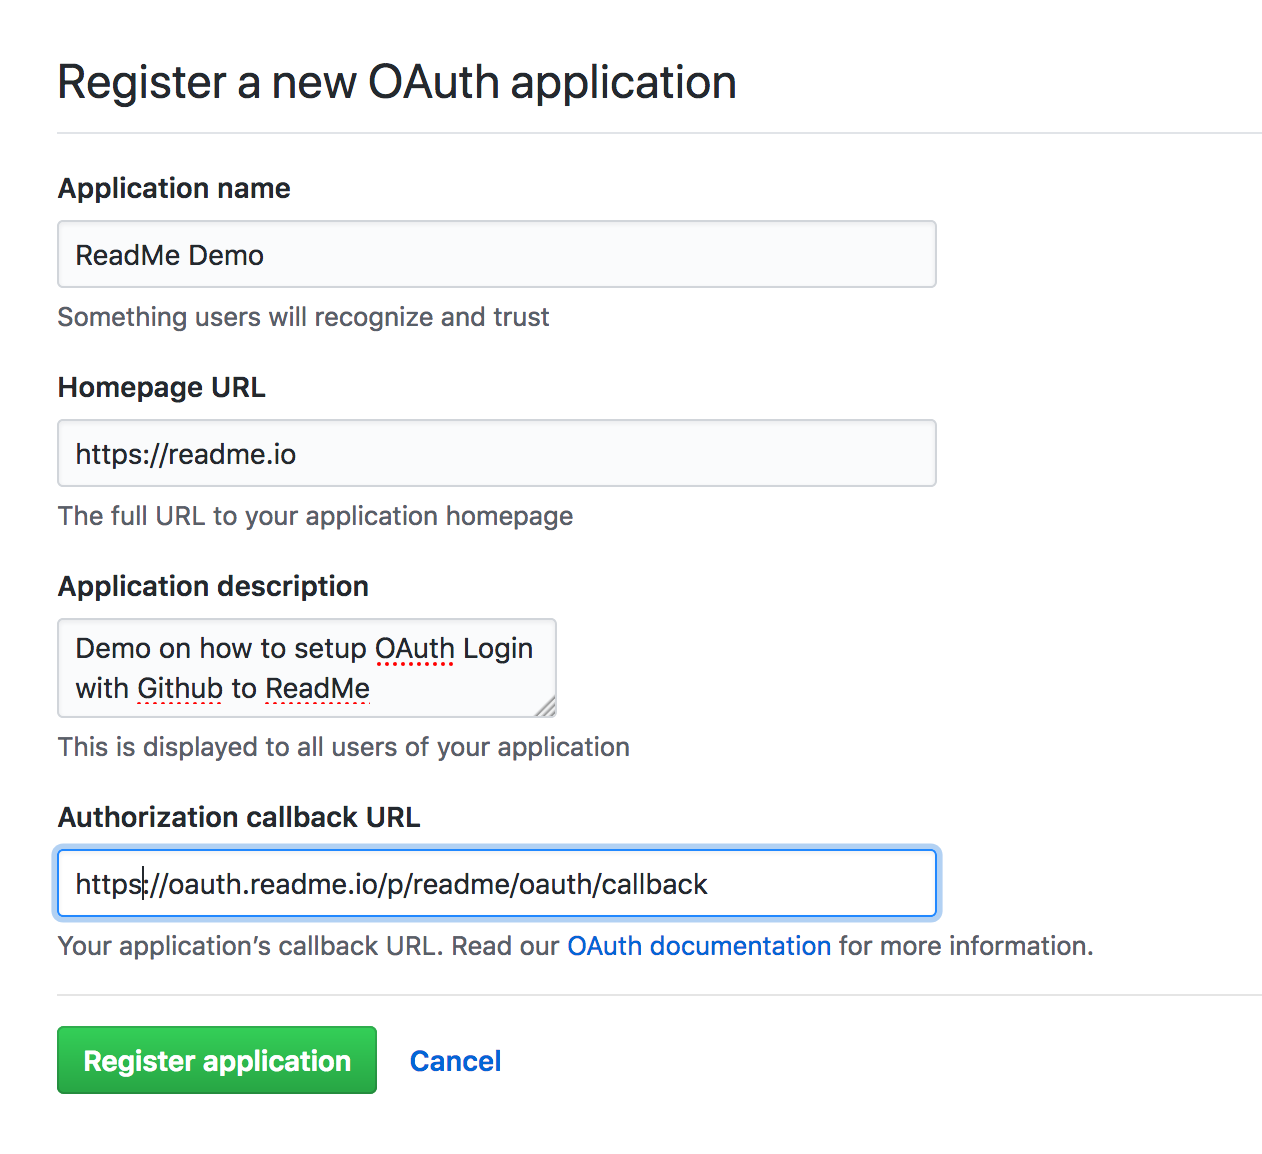Click the underlined word "OAuth" in description

415,649
